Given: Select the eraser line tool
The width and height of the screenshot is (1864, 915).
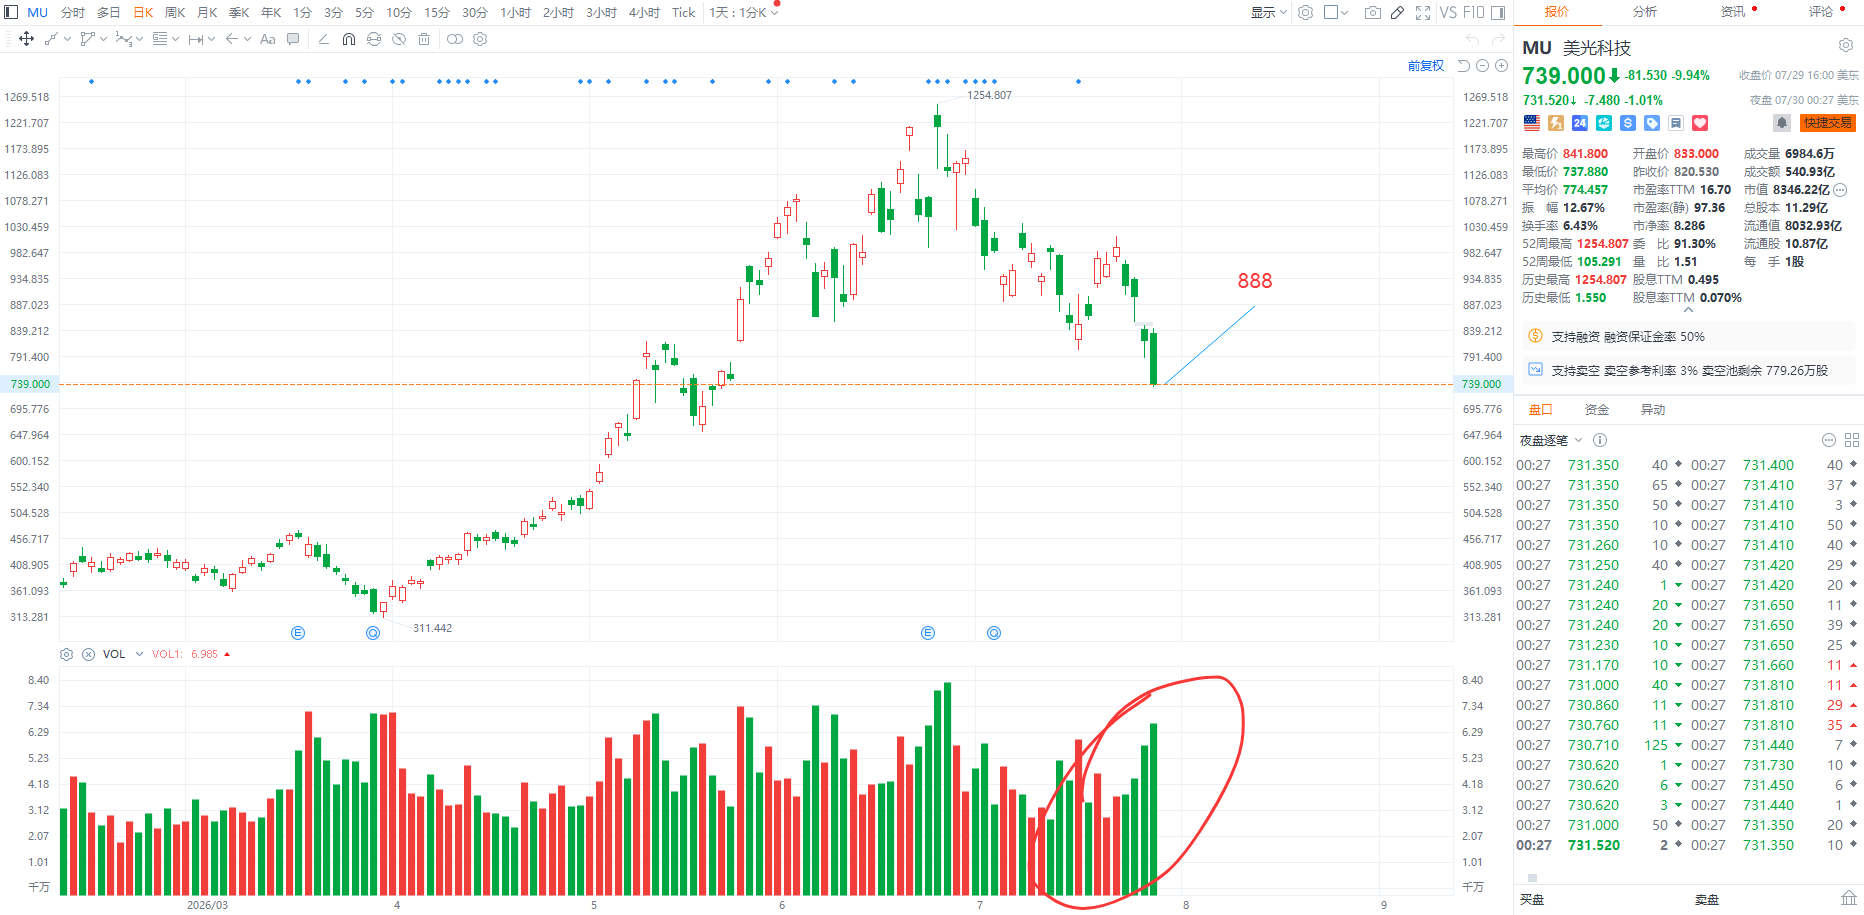Looking at the screenshot, I should [x=323, y=39].
